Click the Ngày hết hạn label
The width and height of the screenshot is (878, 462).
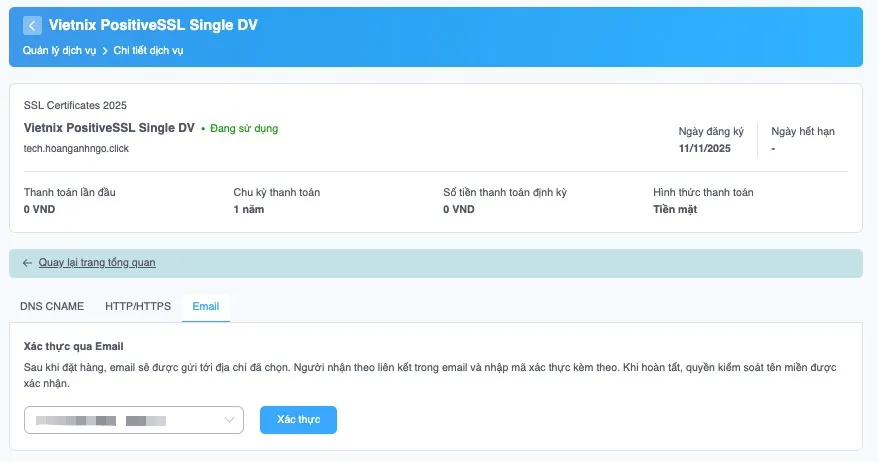point(803,132)
